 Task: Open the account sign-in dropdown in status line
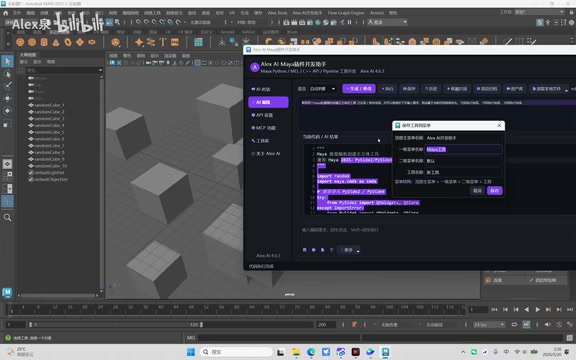(387, 22)
